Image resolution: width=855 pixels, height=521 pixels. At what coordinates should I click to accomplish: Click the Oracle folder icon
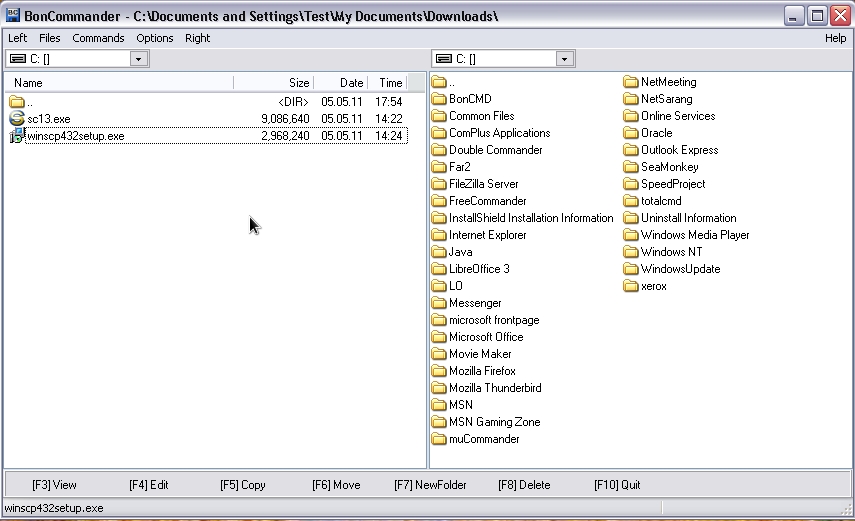pyautogui.click(x=631, y=133)
